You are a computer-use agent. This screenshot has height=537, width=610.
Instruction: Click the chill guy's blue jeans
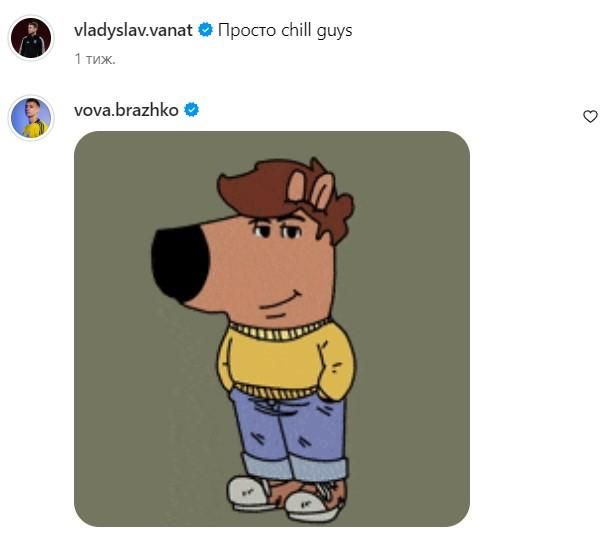coord(290,434)
